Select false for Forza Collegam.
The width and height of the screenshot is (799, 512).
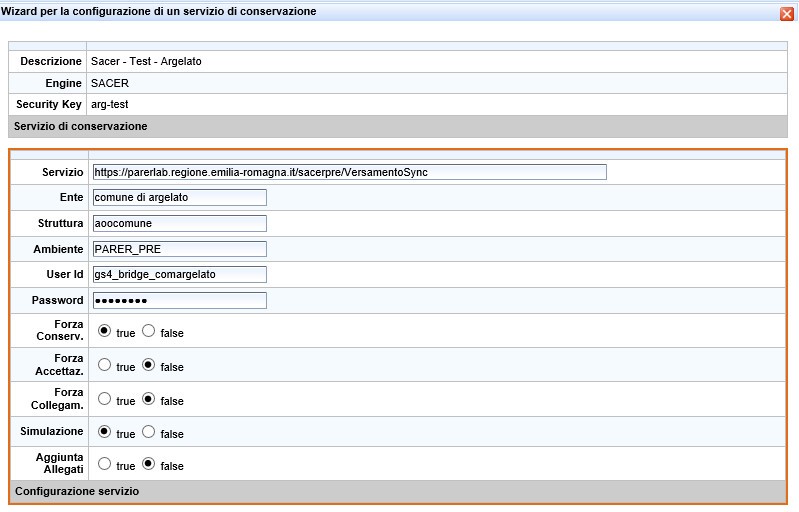tap(148, 399)
